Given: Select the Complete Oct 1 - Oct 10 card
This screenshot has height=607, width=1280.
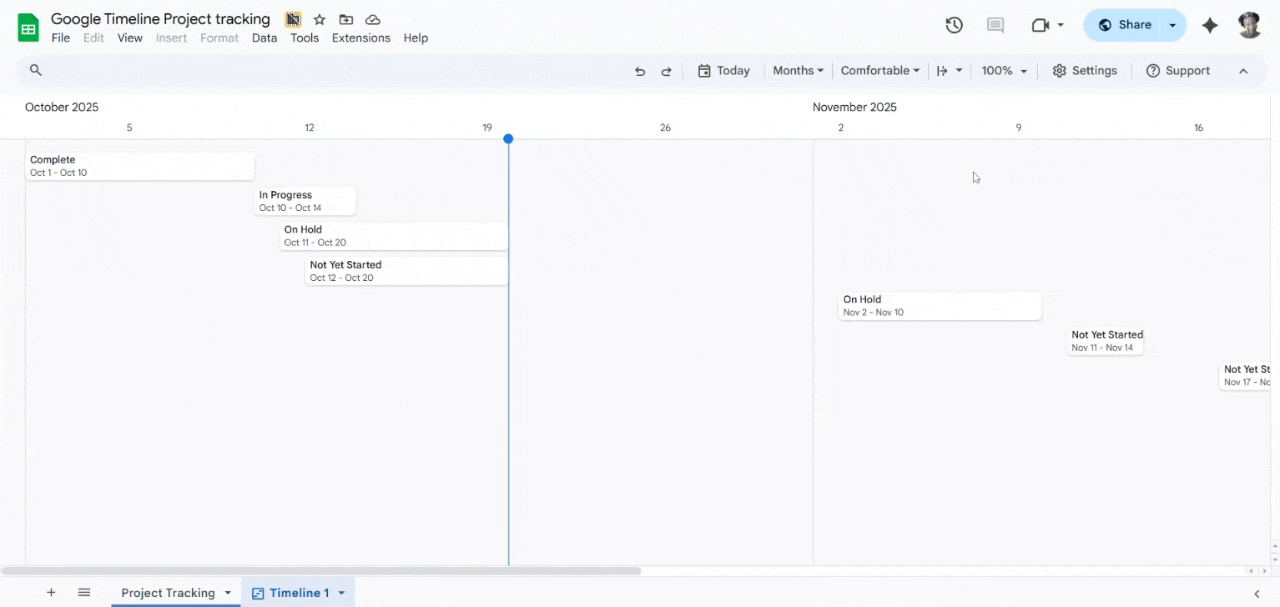Looking at the screenshot, I should [x=140, y=166].
